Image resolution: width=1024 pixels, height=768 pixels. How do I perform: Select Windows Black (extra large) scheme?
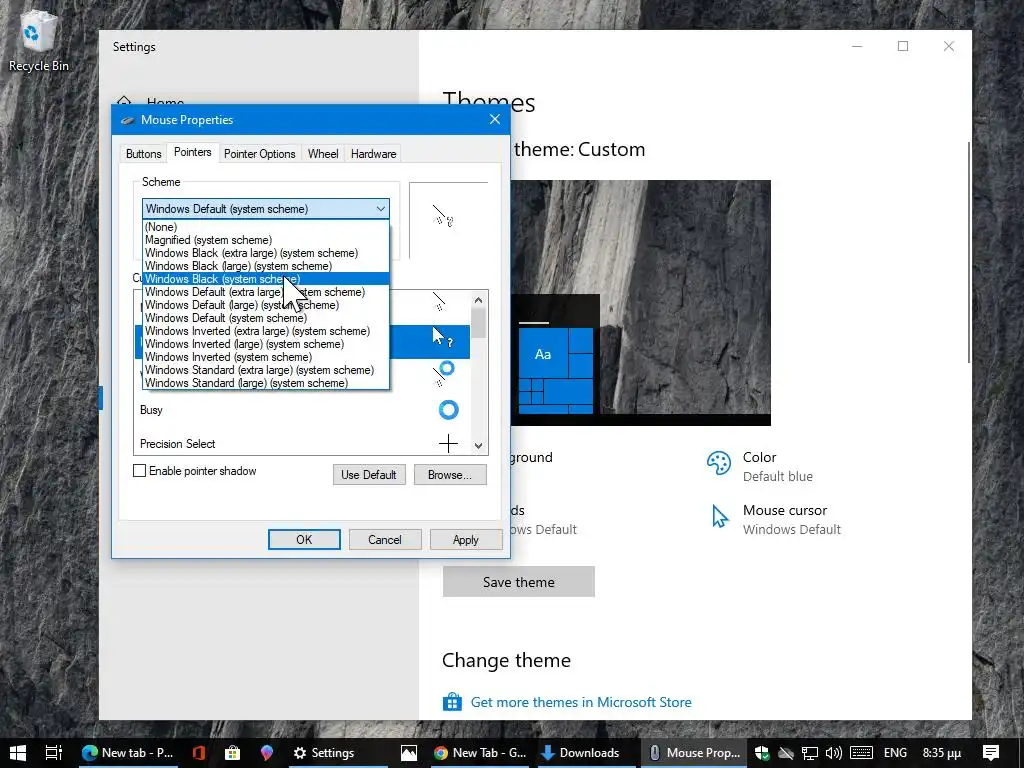[x=266, y=253]
